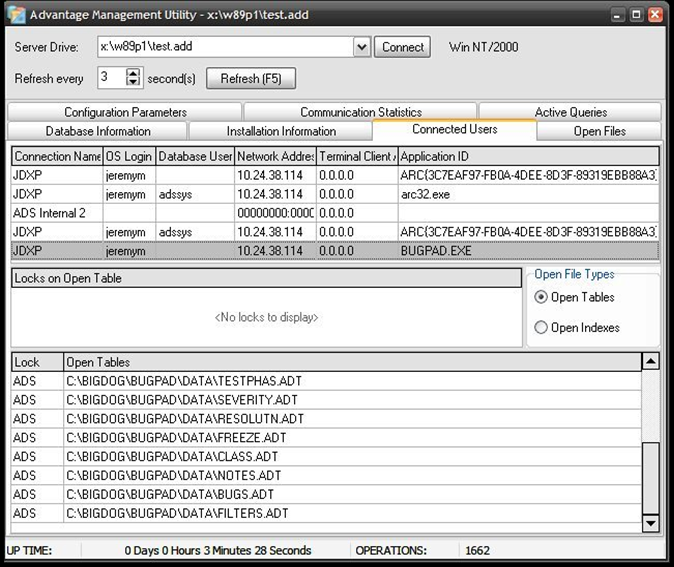
Task: Open the Communication Statistics tab
Action: 361,113
